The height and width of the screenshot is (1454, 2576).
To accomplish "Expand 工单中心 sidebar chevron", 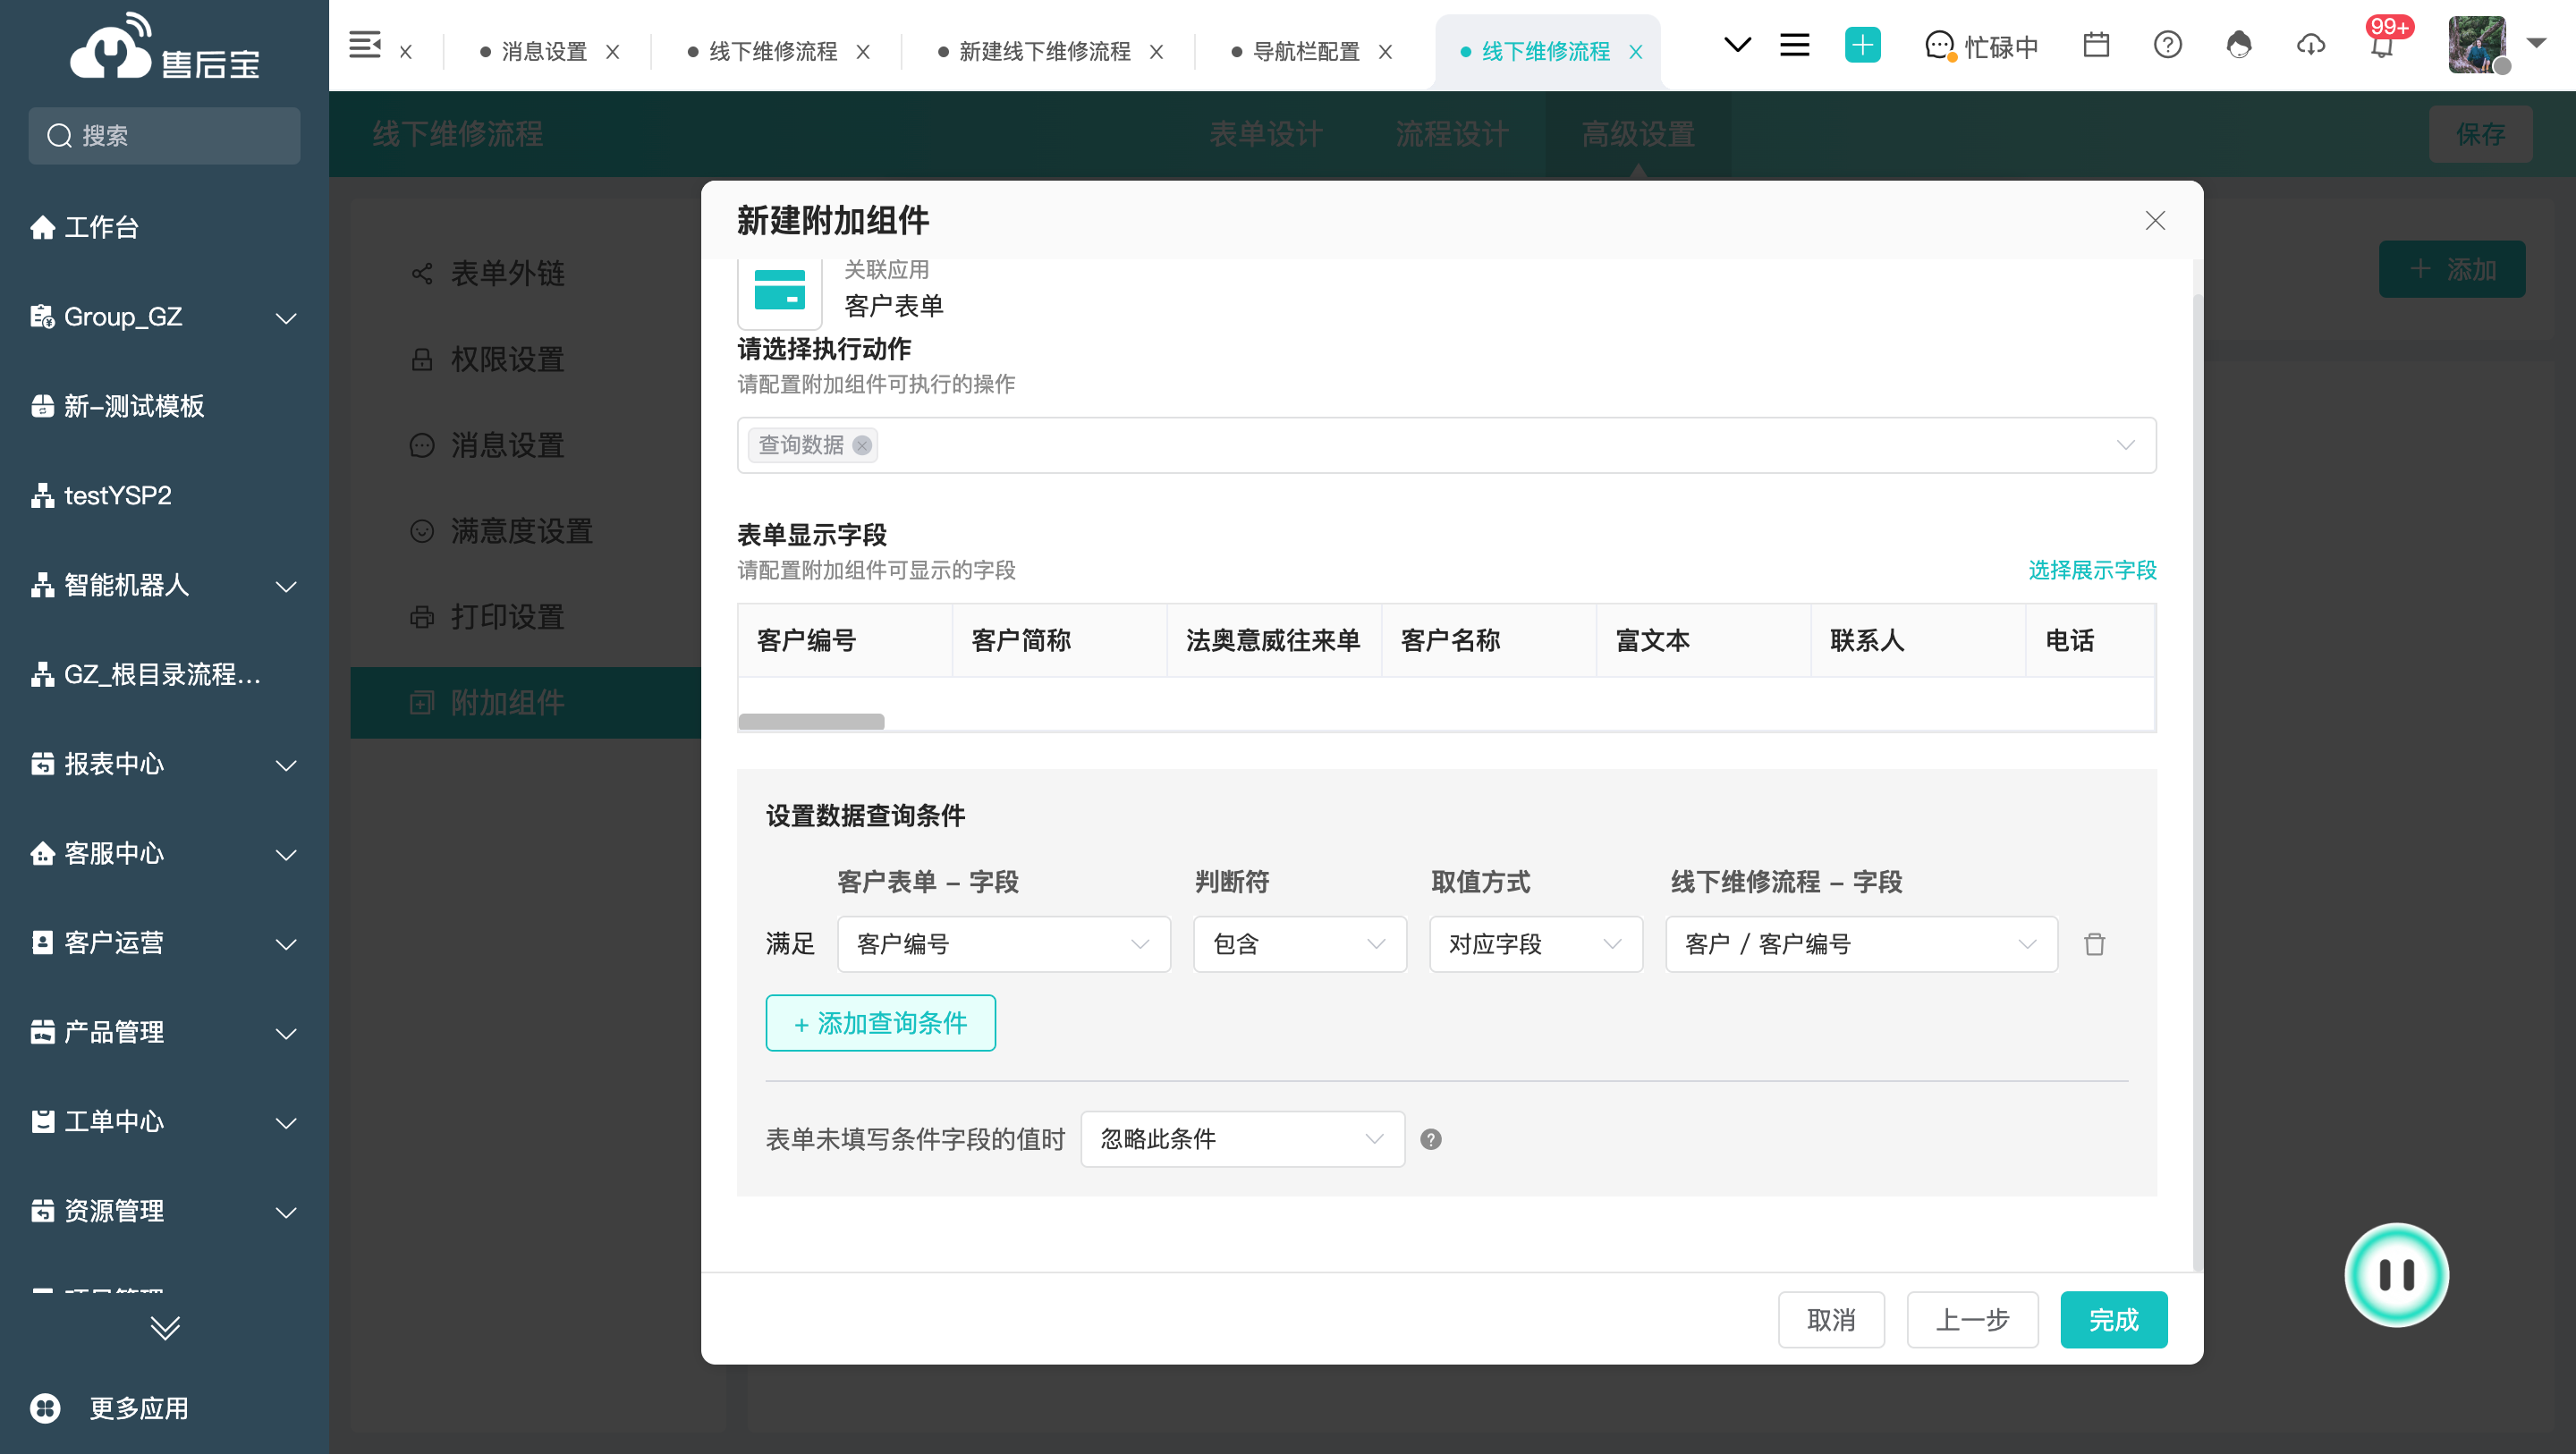I will 286,1123.
